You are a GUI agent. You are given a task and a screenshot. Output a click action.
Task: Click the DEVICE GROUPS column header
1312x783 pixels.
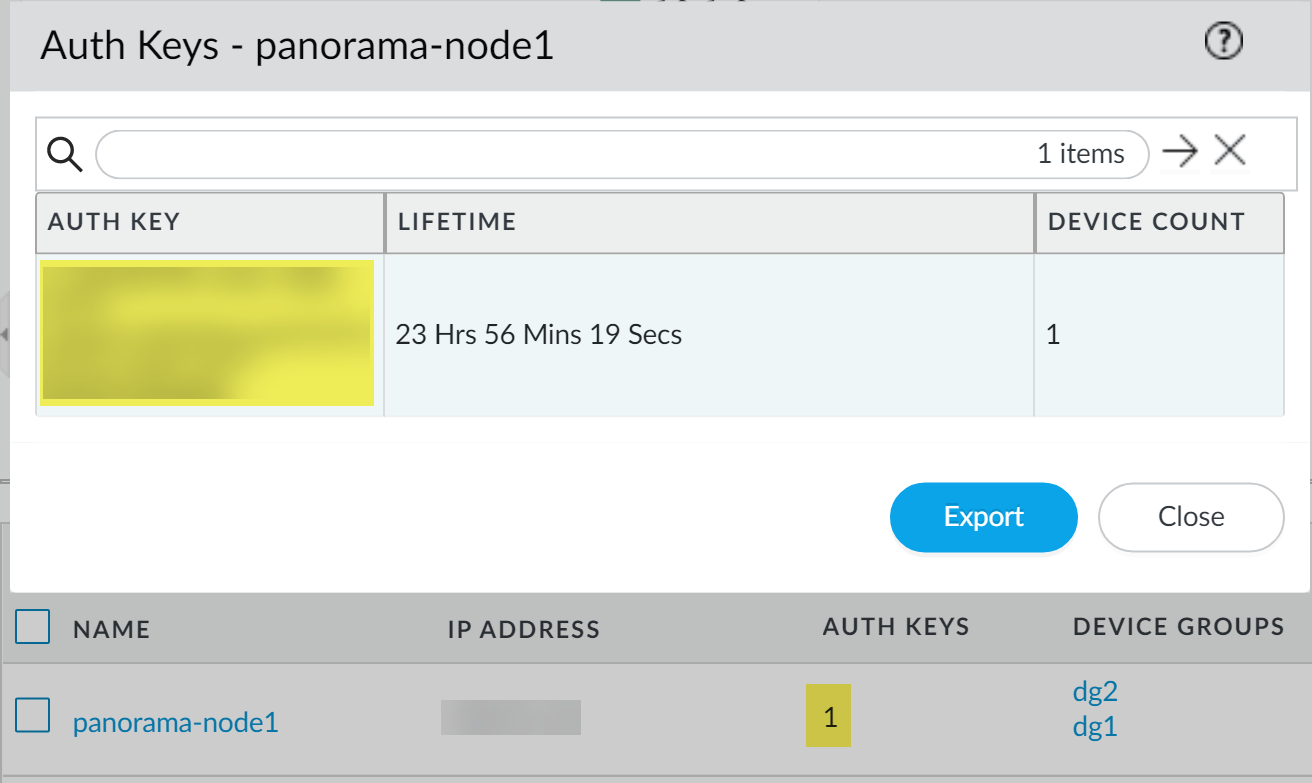click(x=1178, y=627)
